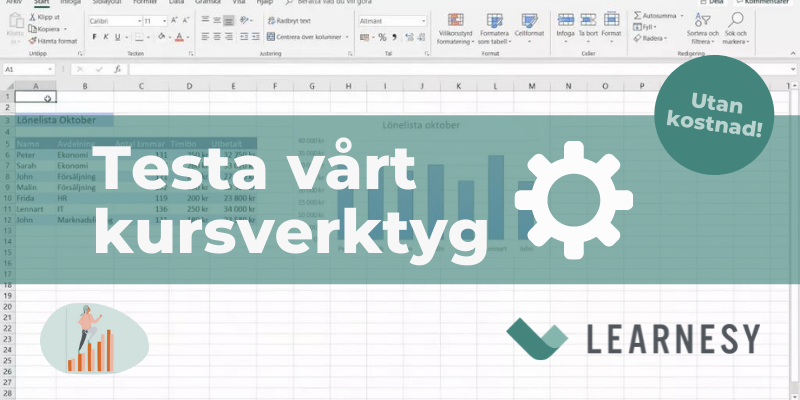Open Sök och markera magnifier
The image size is (800, 400).
736,20
